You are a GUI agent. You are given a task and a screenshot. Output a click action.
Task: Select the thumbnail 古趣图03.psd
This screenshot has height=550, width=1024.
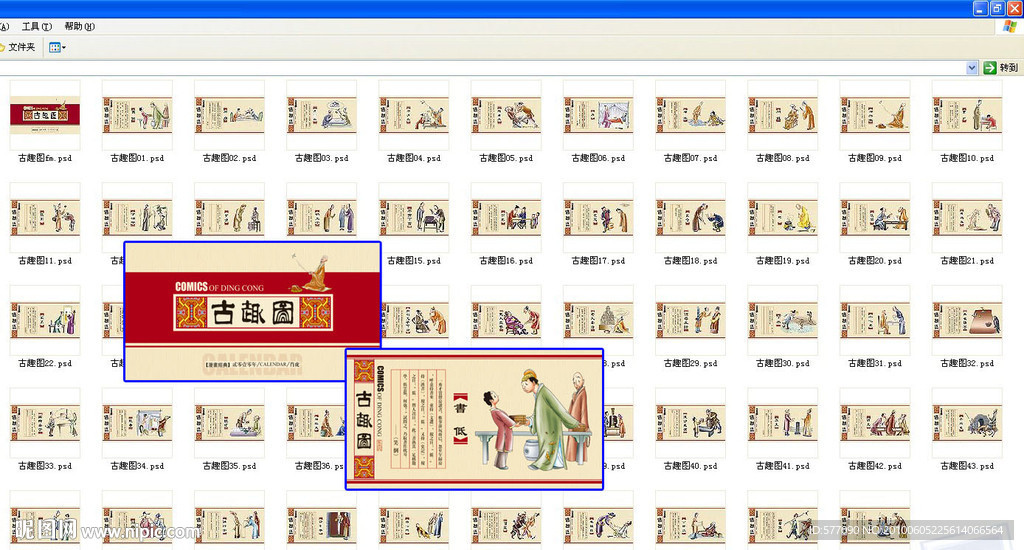tap(321, 115)
